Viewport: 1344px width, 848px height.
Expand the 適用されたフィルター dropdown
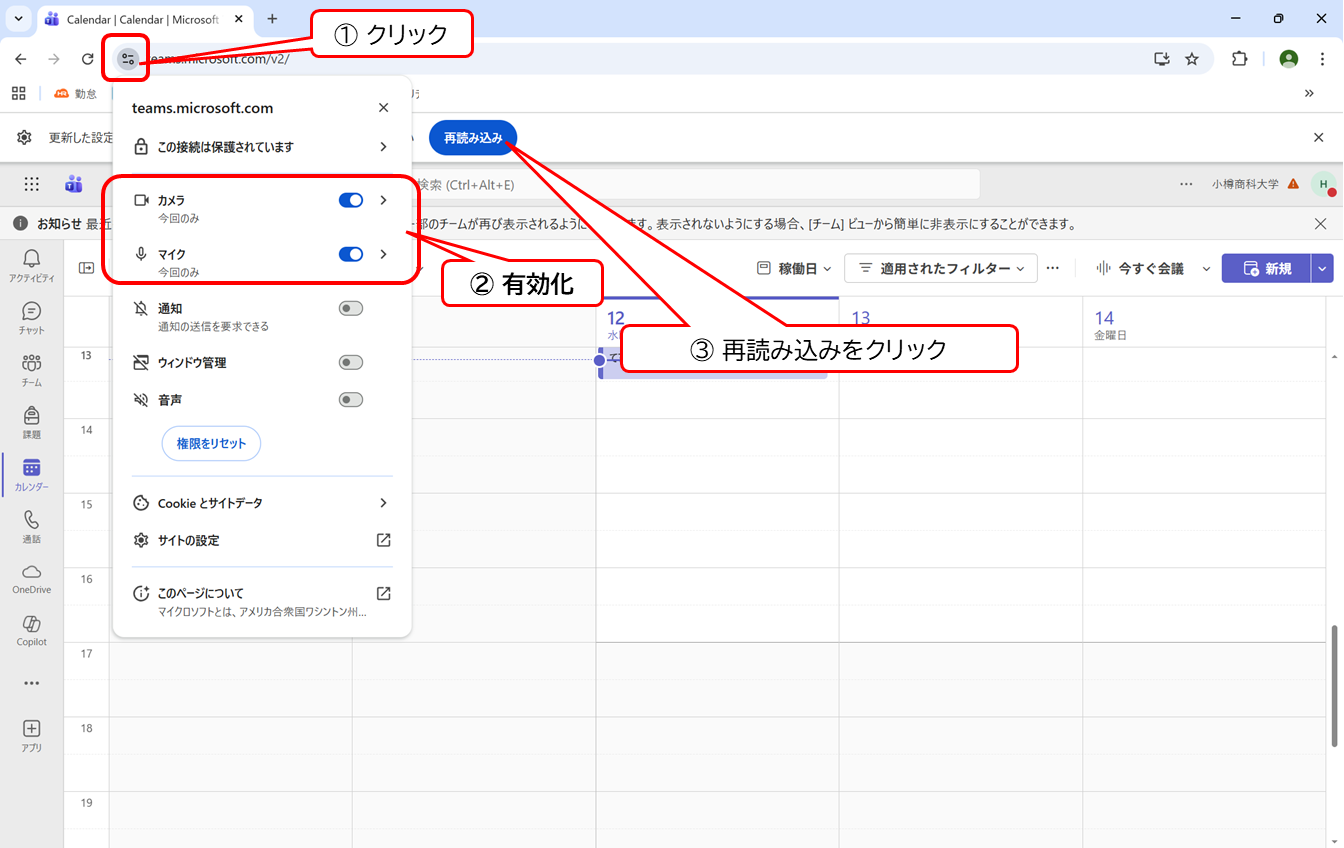click(x=941, y=268)
